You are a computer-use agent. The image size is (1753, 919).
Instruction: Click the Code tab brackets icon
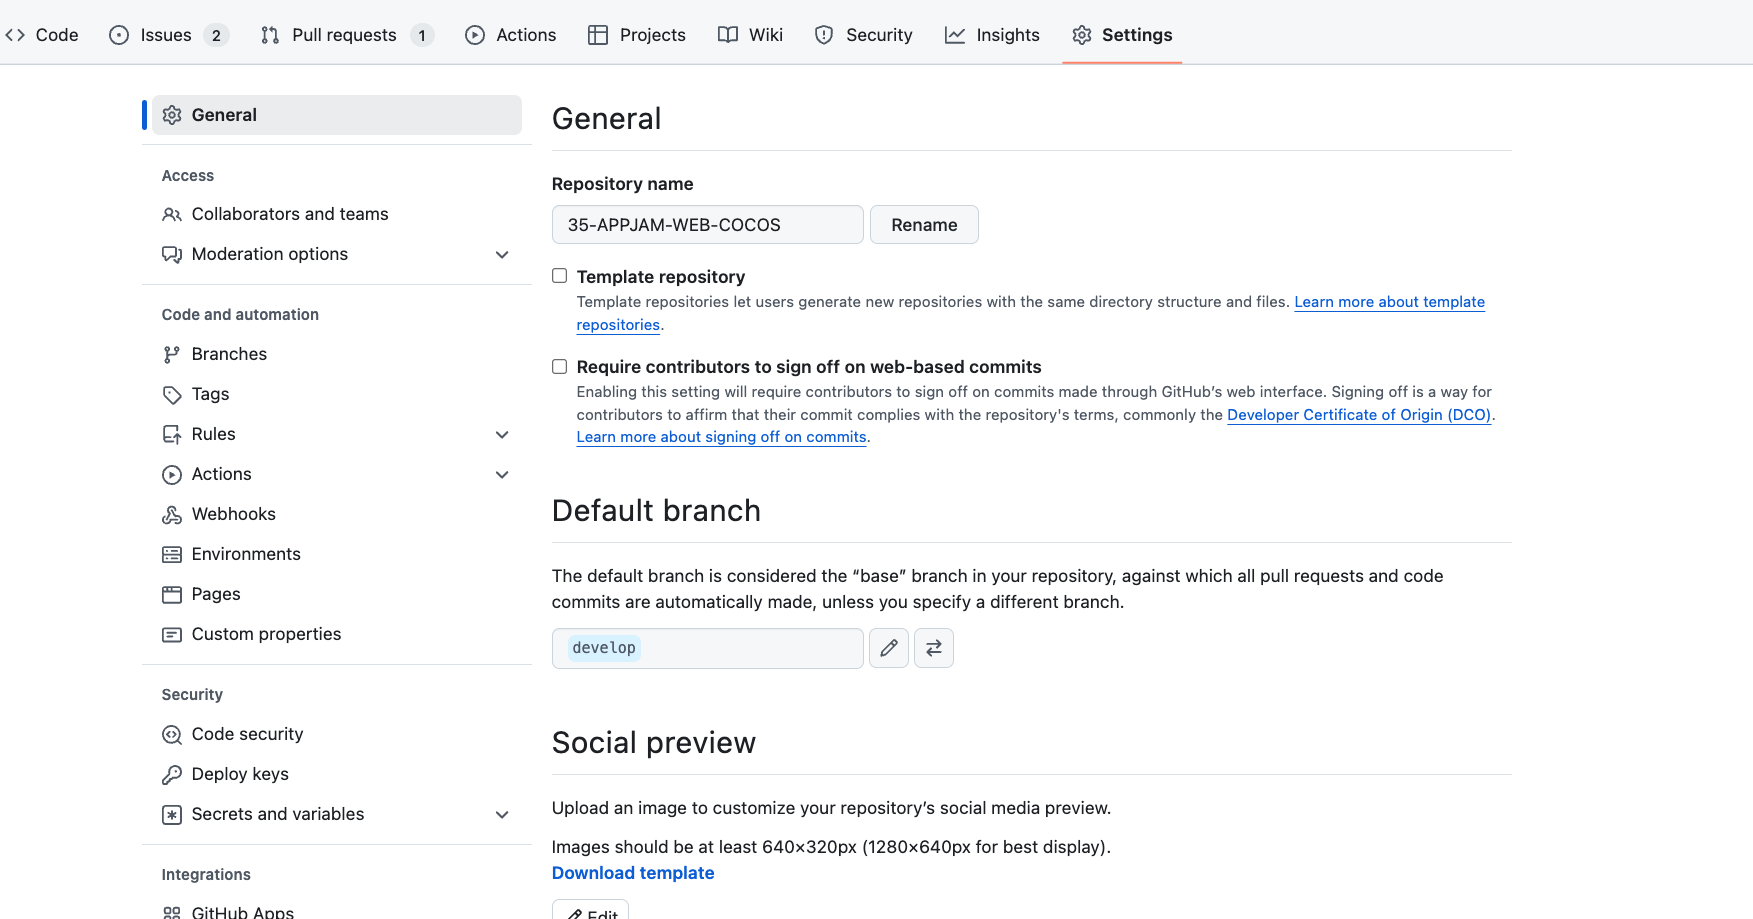point(15,35)
